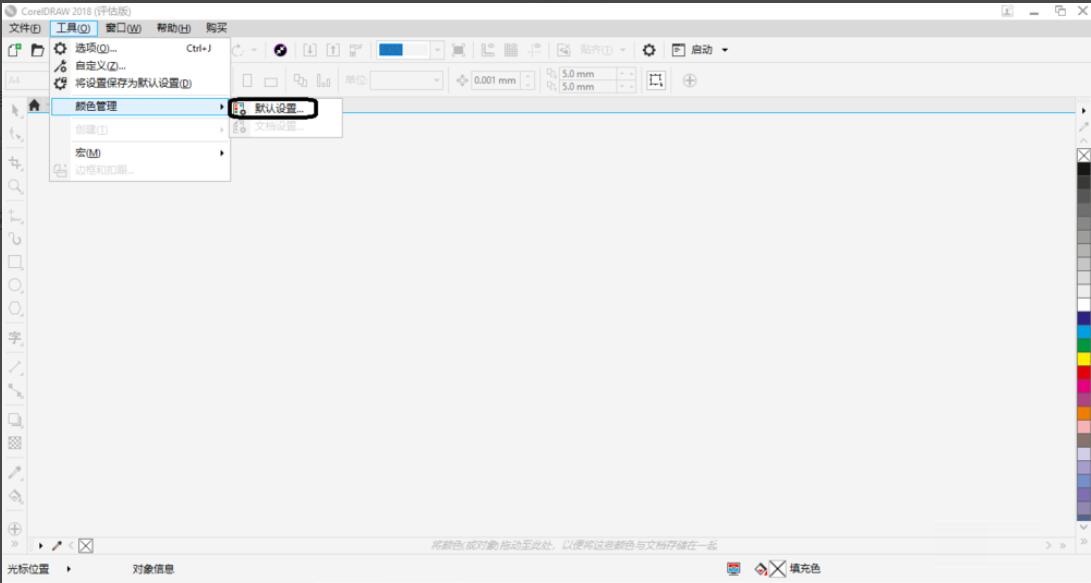Click the color proofing monitor icon in the status bar
1091x583 pixels.
733,569
